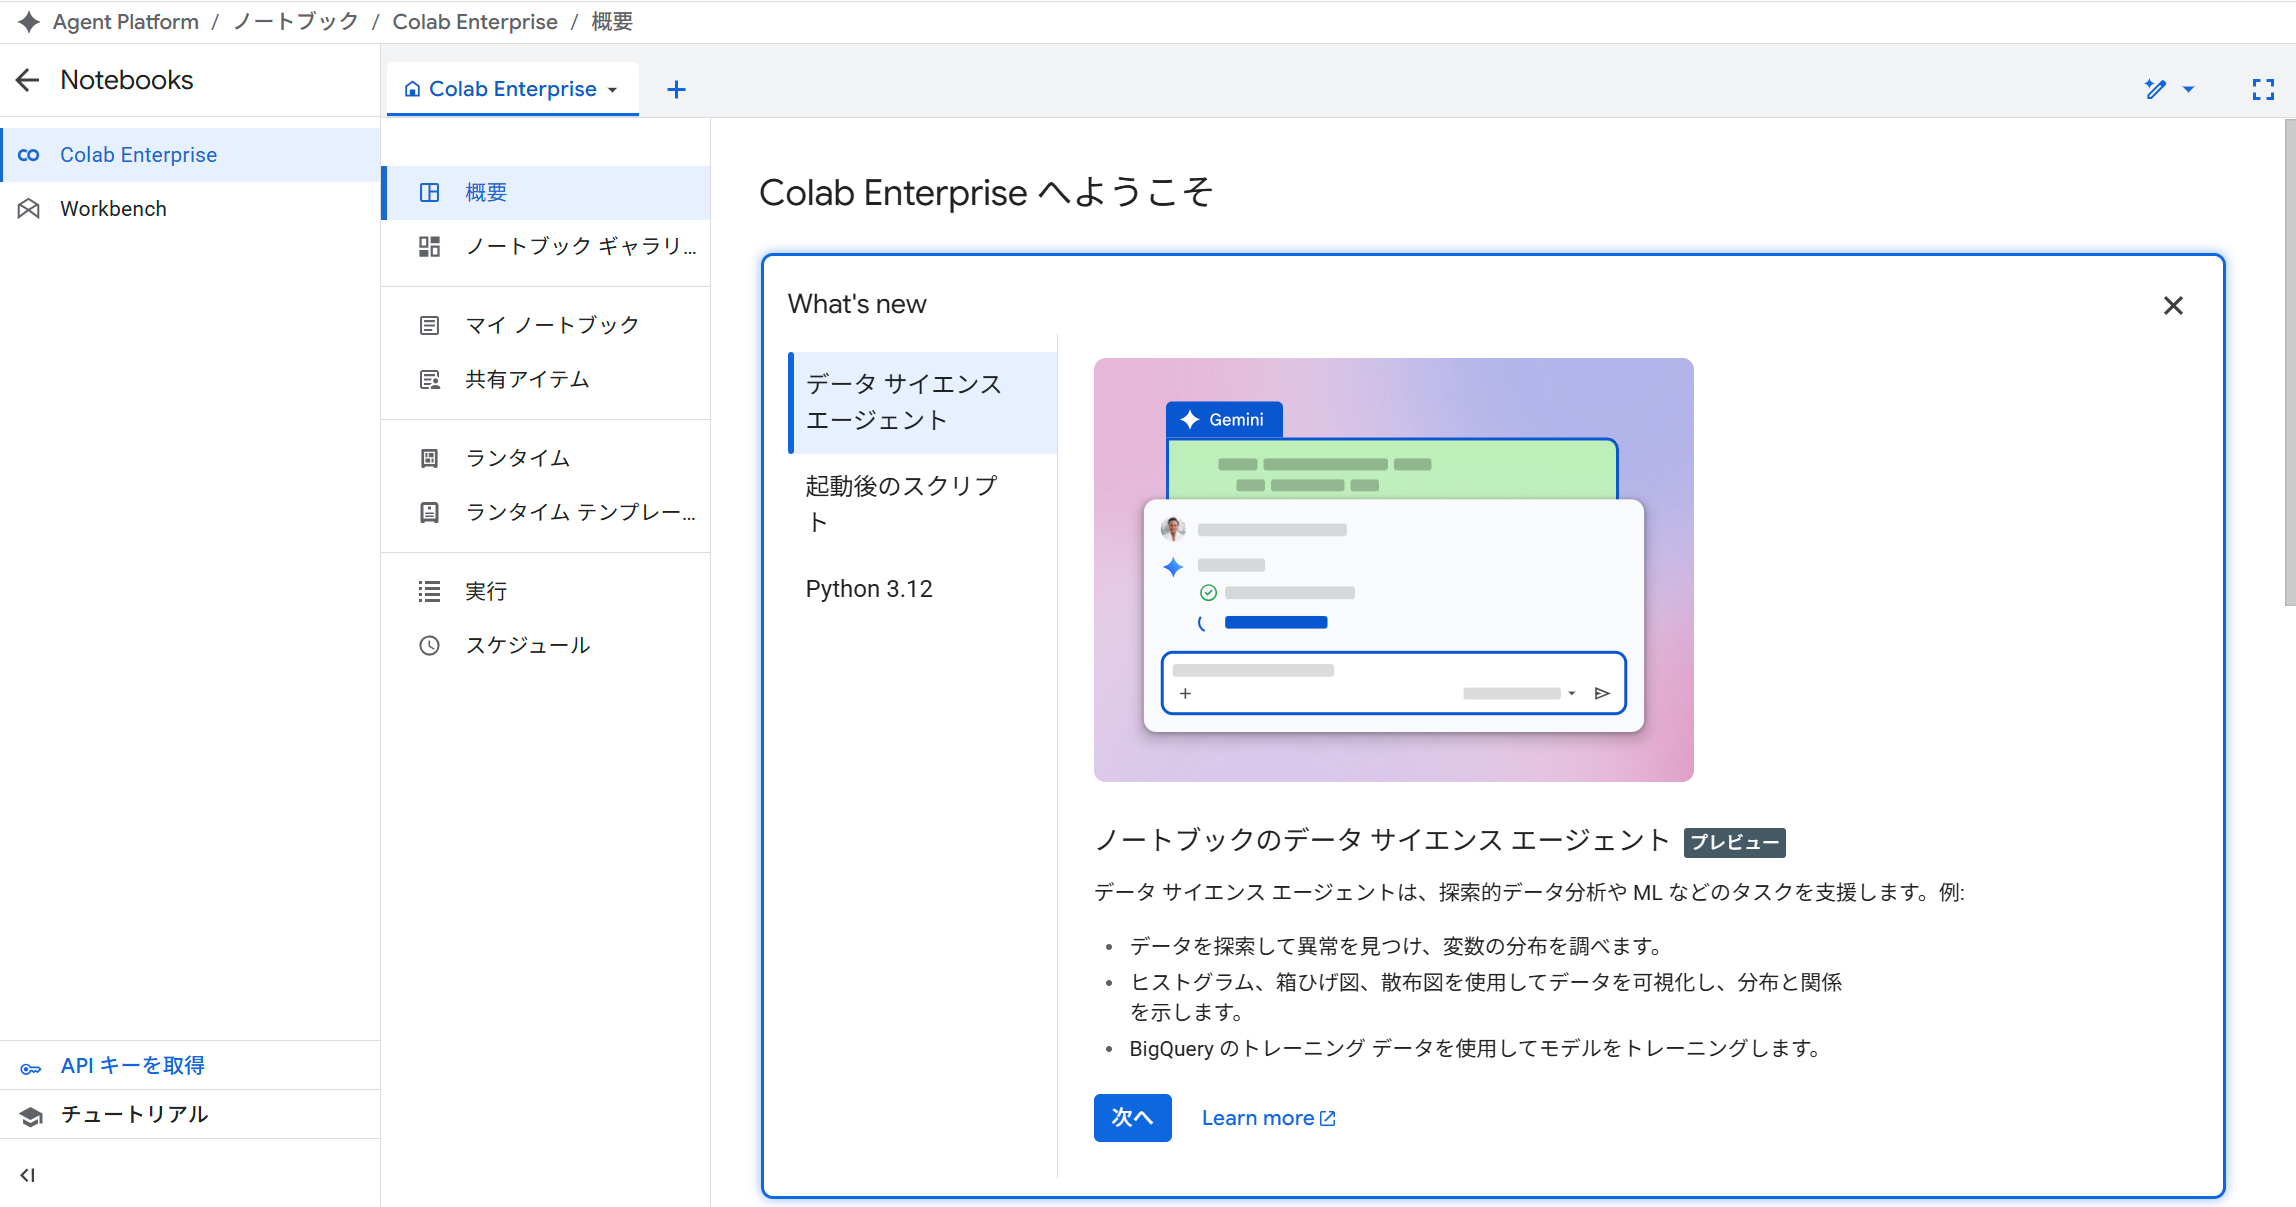
Task: Open チュートリアル from the bottom sidebar
Action: 135,1114
